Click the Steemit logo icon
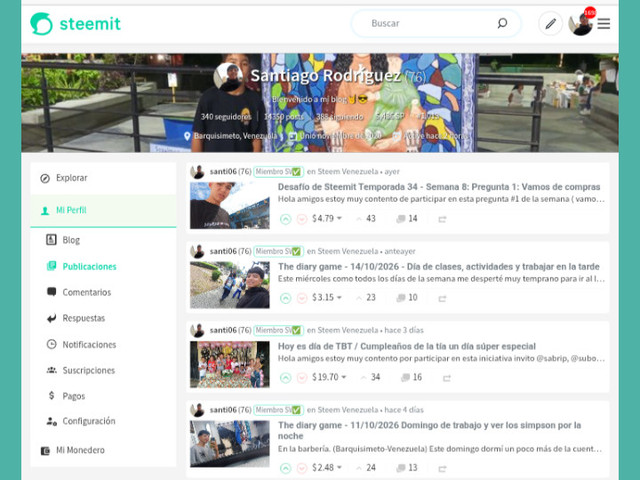The width and height of the screenshot is (640, 480). 41,24
